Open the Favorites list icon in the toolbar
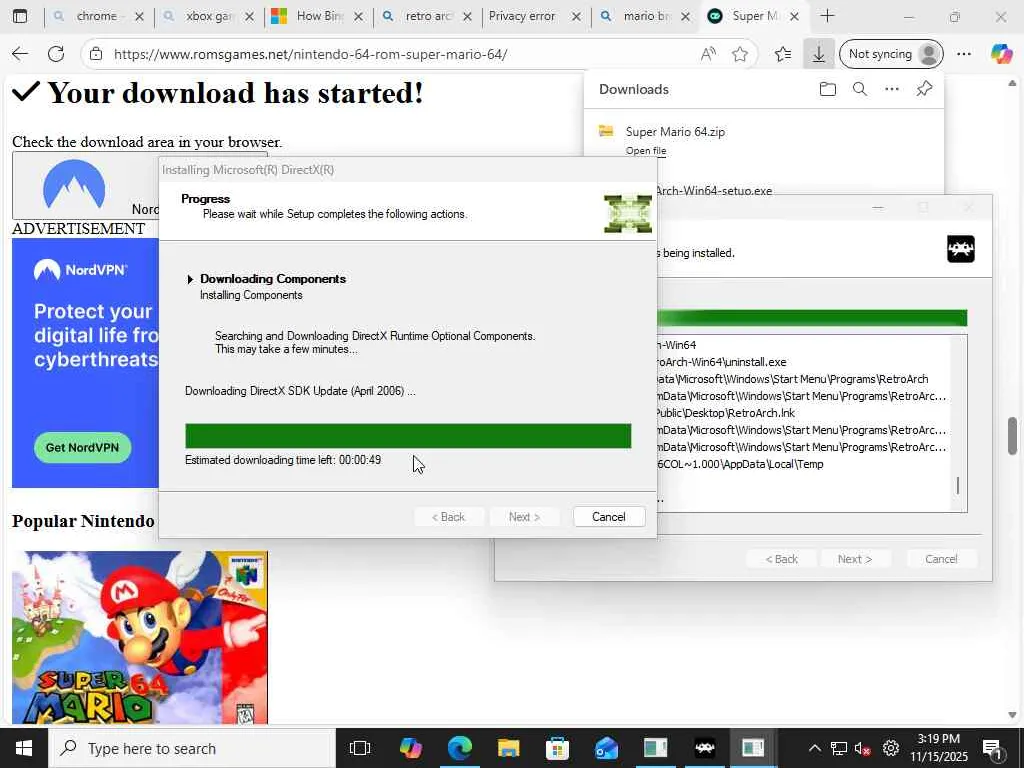This screenshot has height=768, width=1024. tap(783, 54)
